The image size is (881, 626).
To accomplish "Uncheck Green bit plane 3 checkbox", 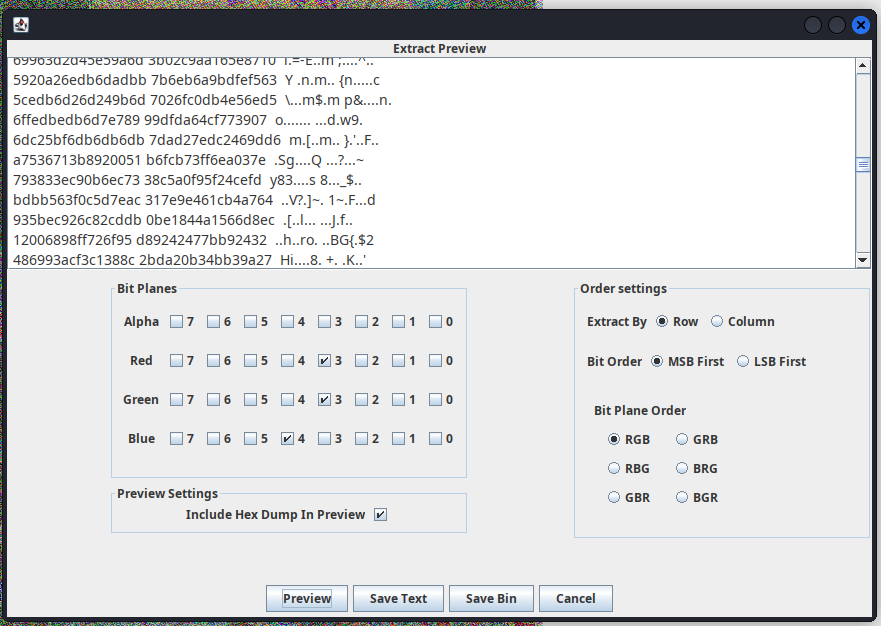I will click(x=324, y=400).
